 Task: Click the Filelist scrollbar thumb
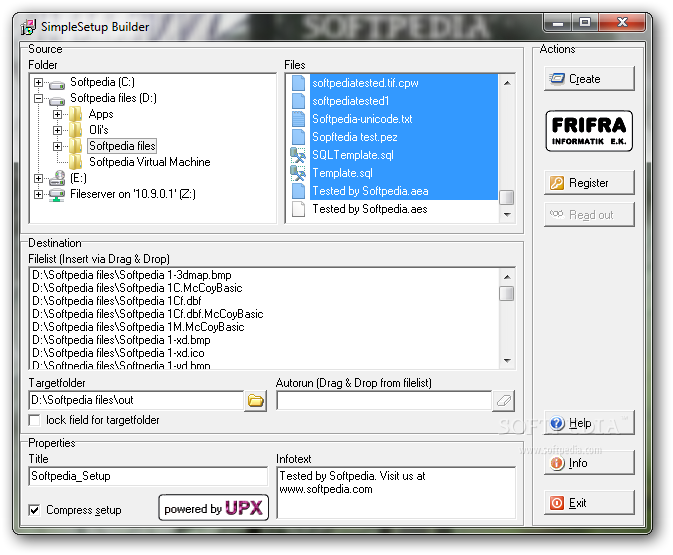tap(507, 294)
